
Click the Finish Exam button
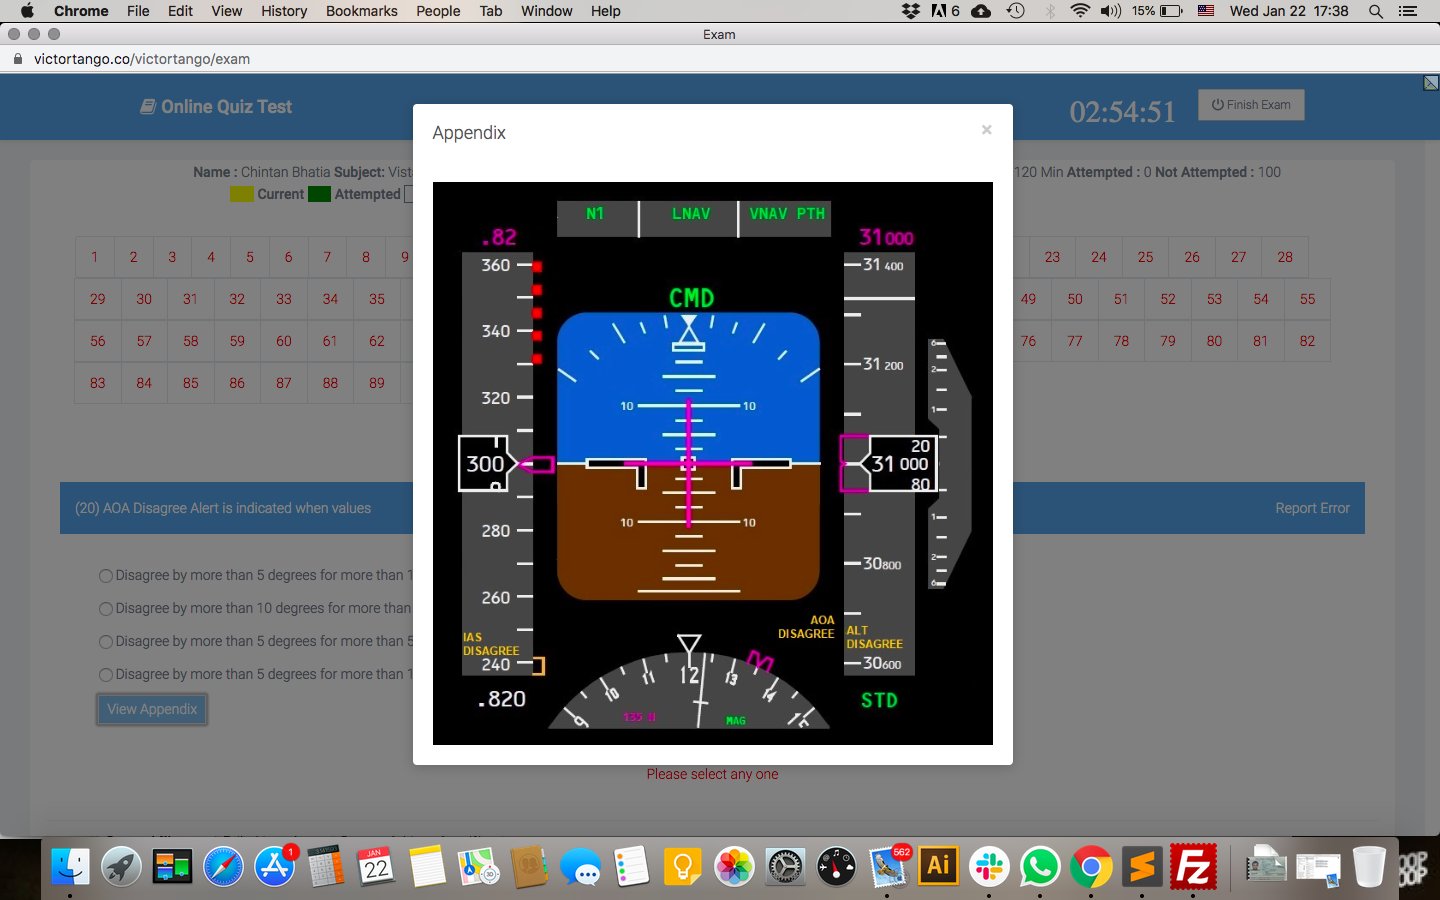click(1251, 105)
